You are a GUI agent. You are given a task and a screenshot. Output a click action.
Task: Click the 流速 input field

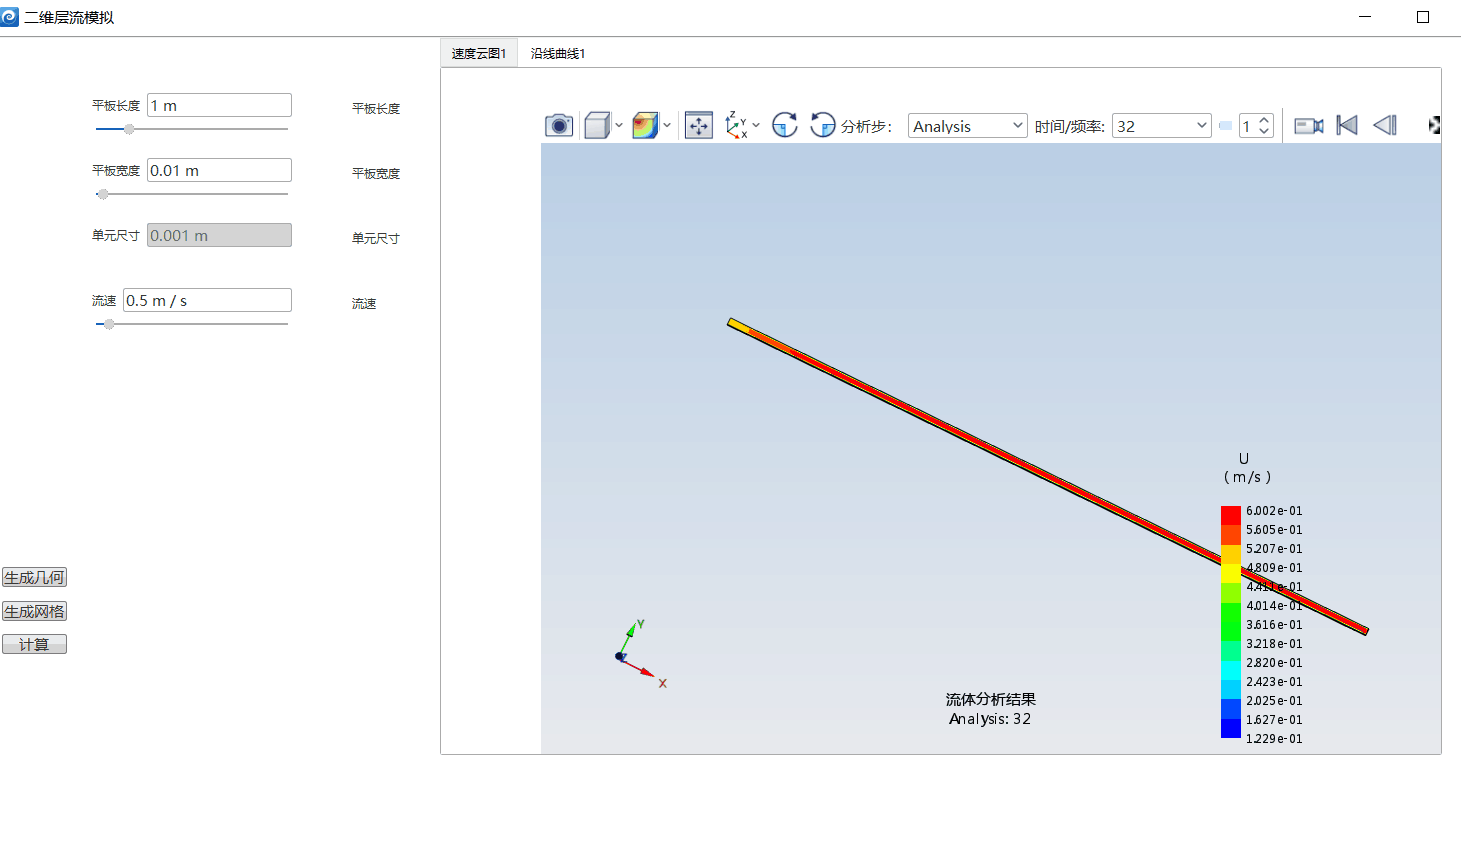(207, 300)
